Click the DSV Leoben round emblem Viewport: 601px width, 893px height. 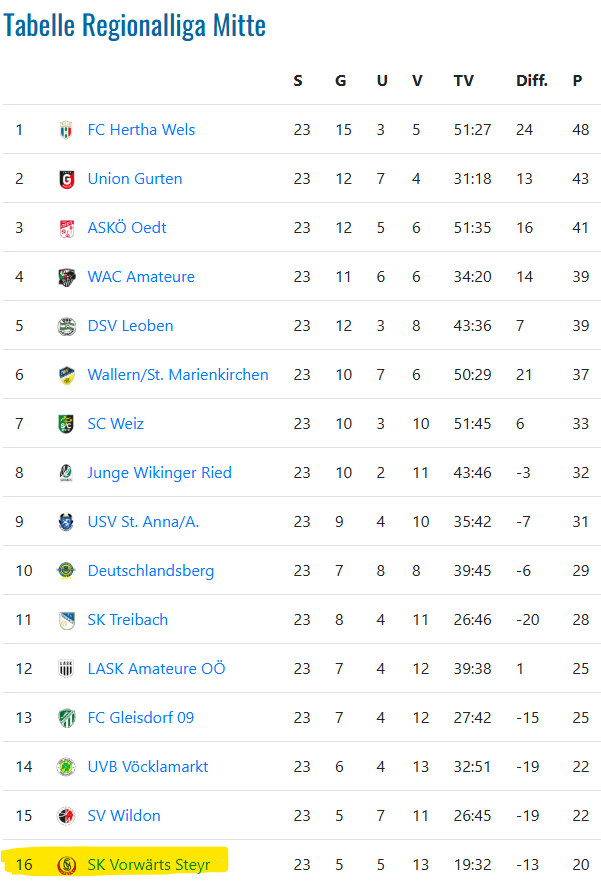(67, 326)
